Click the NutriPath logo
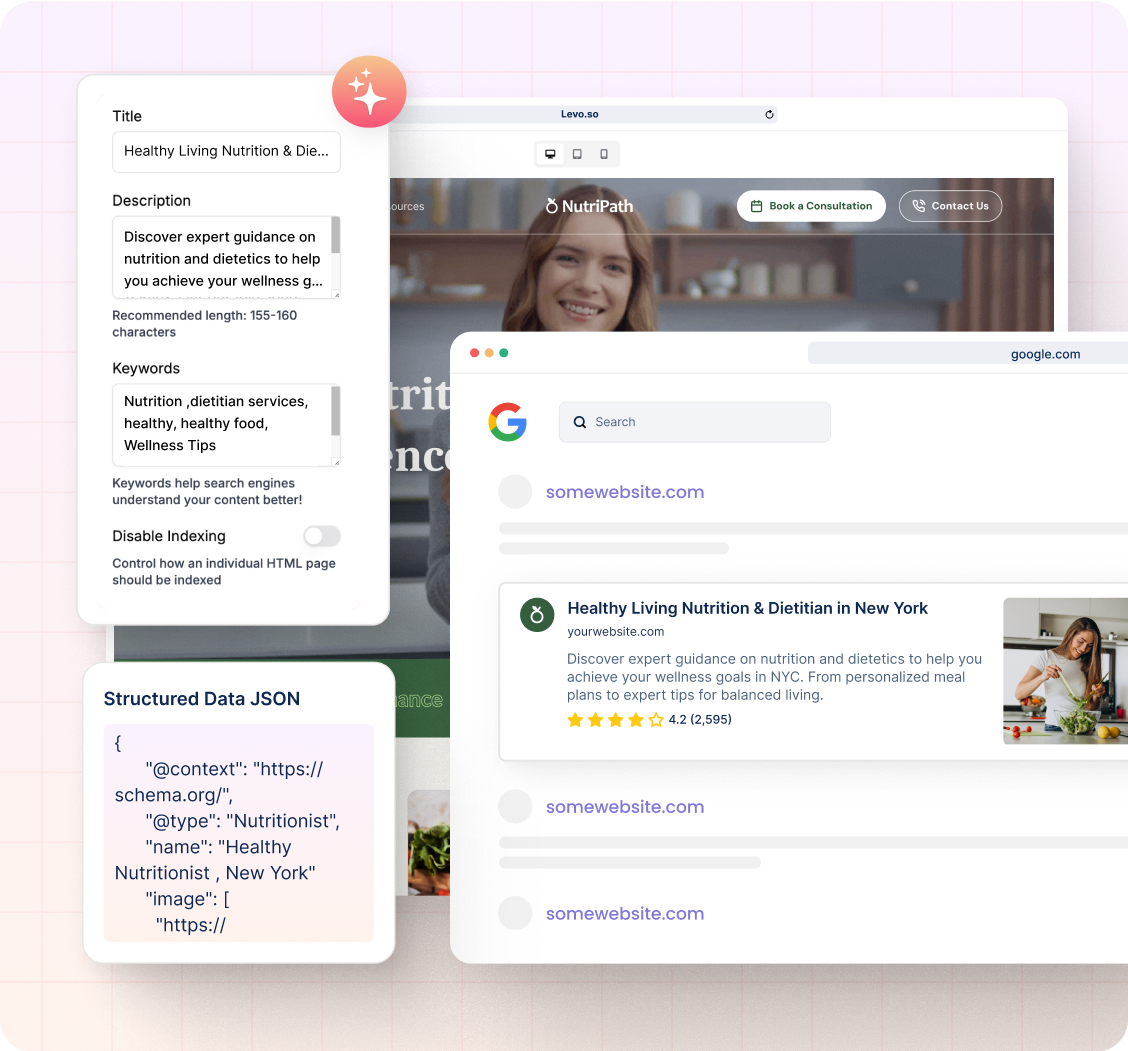This screenshot has width=1128, height=1051. (589, 206)
